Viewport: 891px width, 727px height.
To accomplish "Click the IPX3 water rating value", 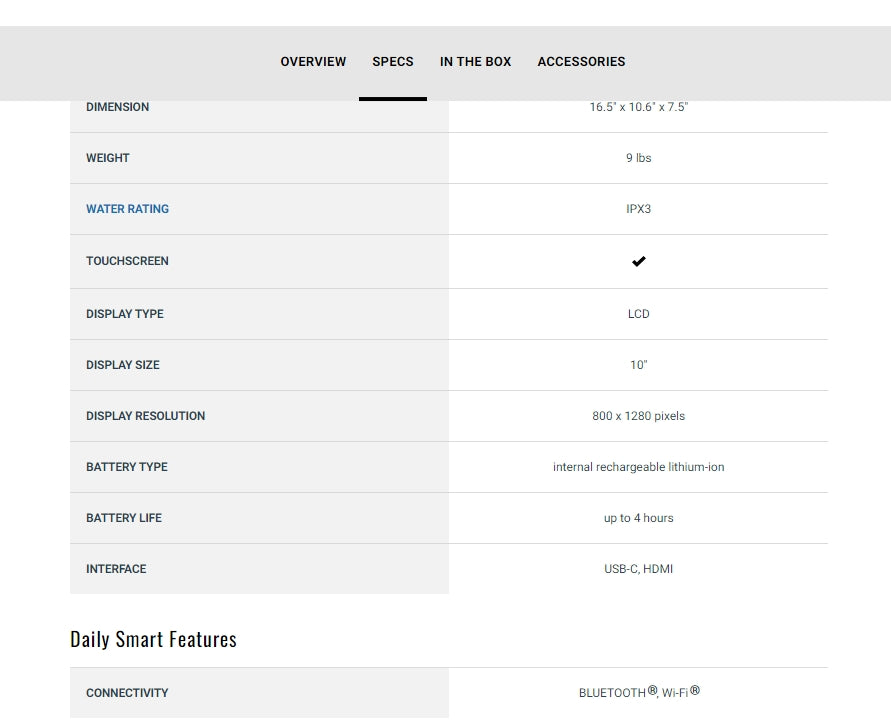I will click(x=638, y=209).
